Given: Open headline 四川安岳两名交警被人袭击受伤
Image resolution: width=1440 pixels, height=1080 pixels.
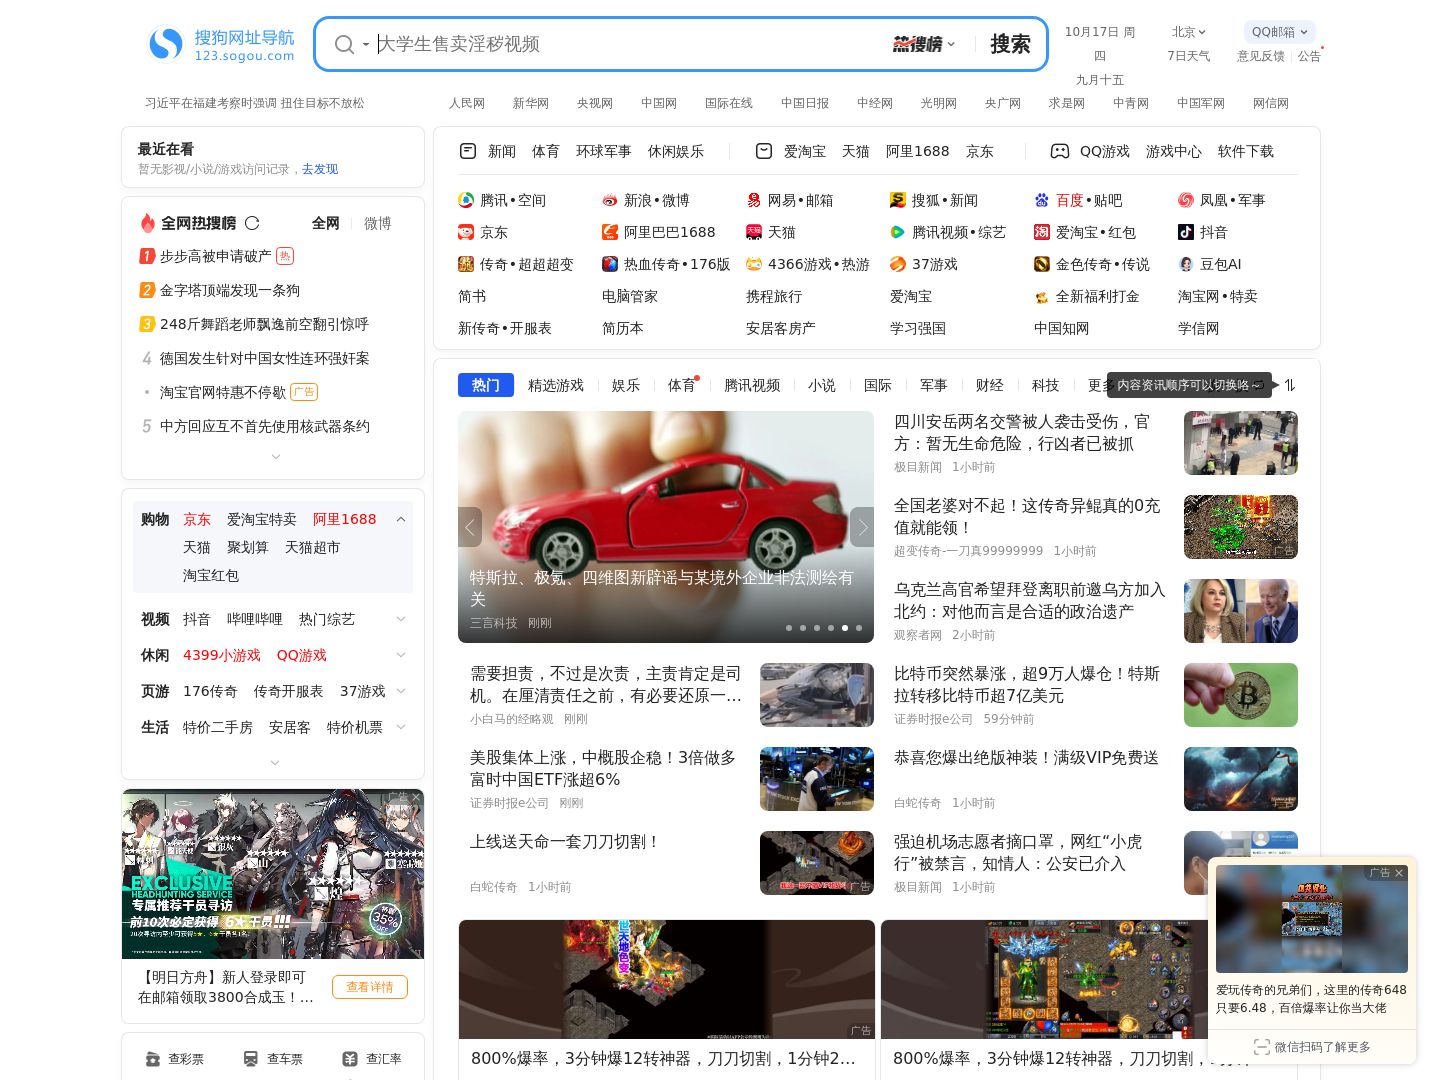Looking at the screenshot, I should 1022,432.
